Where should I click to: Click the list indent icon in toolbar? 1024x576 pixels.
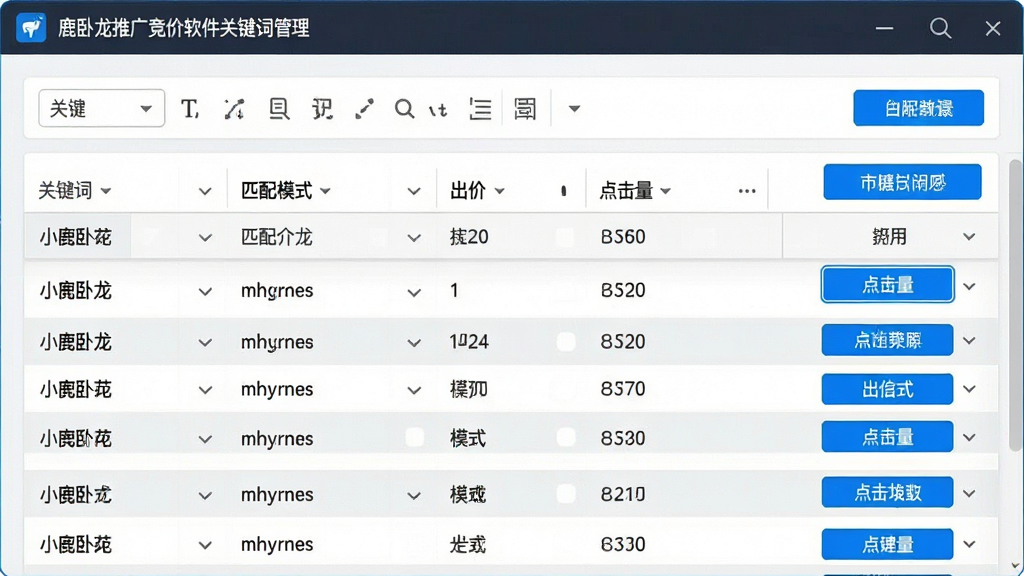(480, 109)
